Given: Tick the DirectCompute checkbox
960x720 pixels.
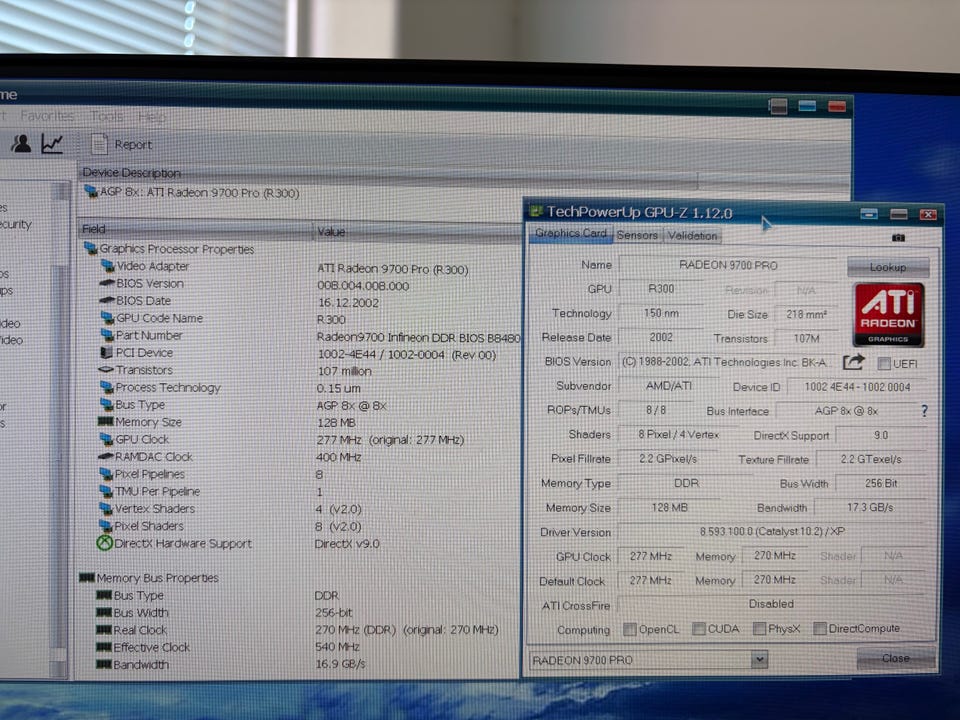Looking at the screenshot, I should 820,628.
